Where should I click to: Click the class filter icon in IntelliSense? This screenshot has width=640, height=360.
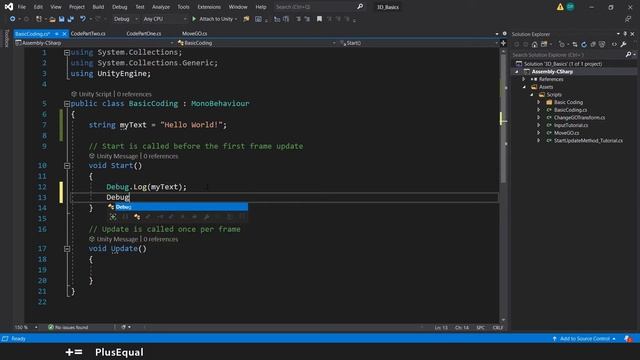click(137, 217)
